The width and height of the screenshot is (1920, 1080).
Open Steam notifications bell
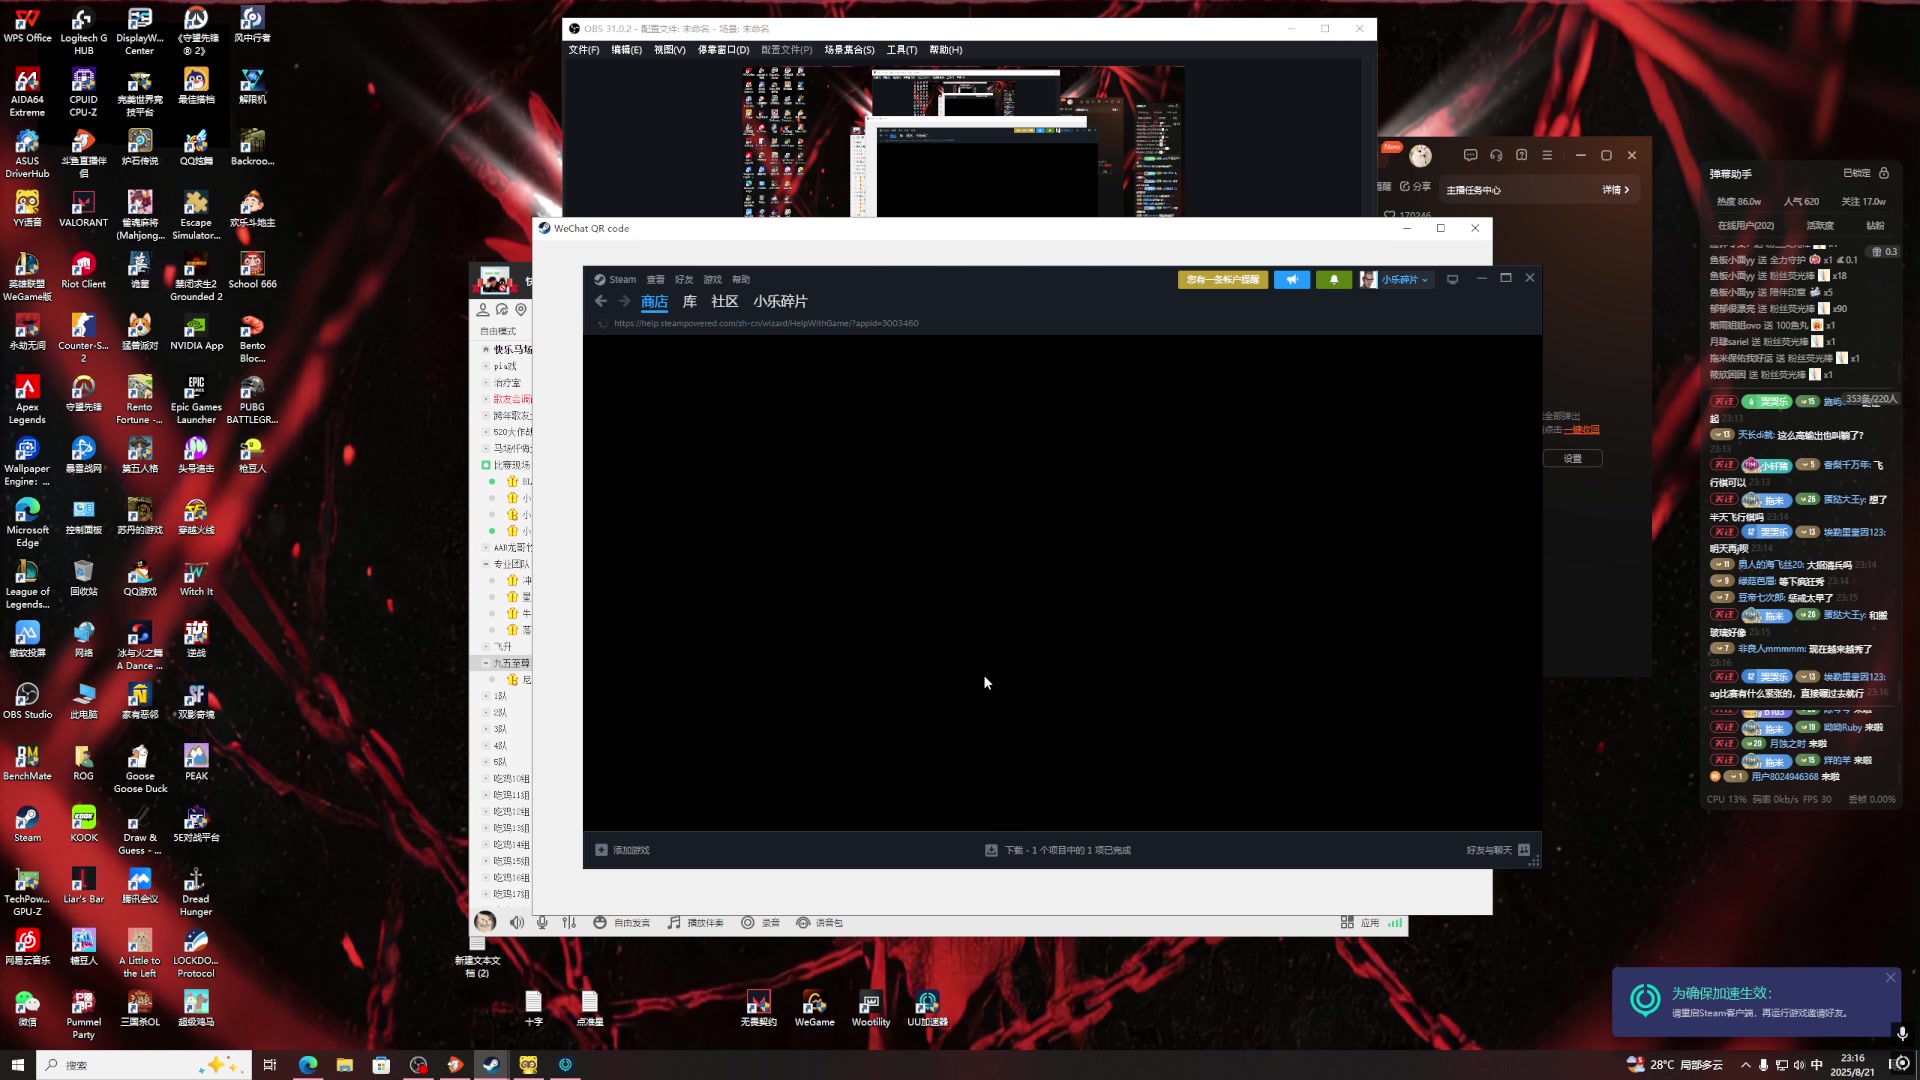click(x=1334, y=280)
